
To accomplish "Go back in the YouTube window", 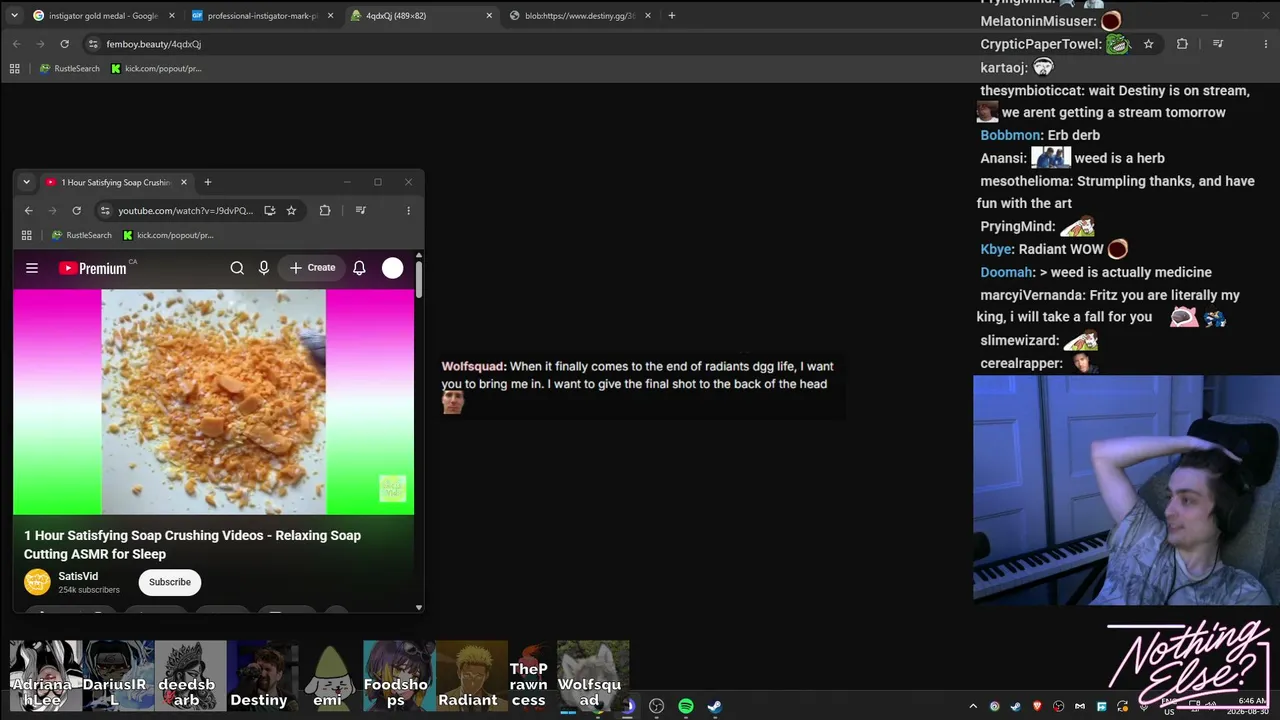I will (x=28, y=210).
